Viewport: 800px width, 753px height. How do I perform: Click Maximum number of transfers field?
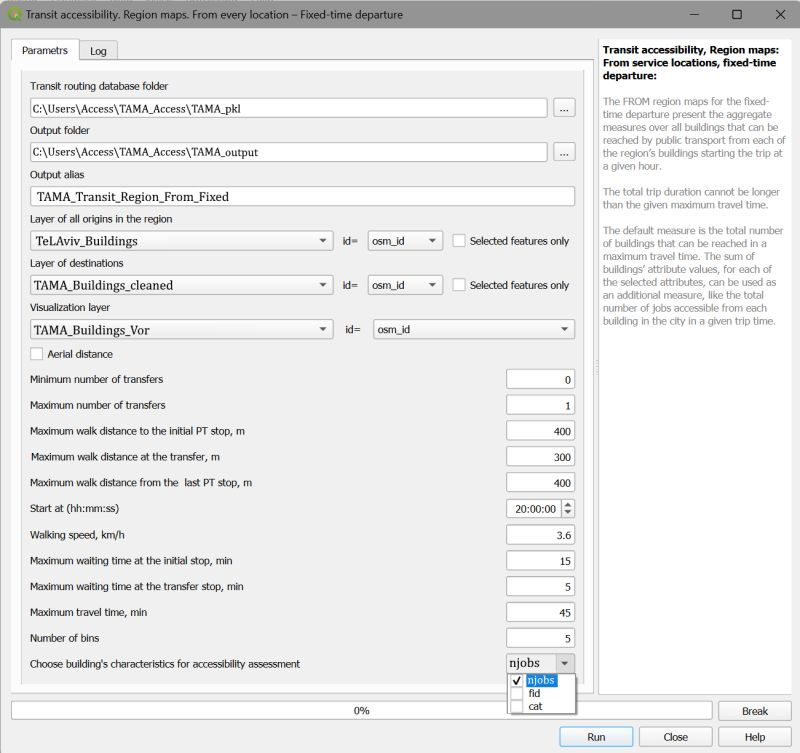tap(540, 406)
